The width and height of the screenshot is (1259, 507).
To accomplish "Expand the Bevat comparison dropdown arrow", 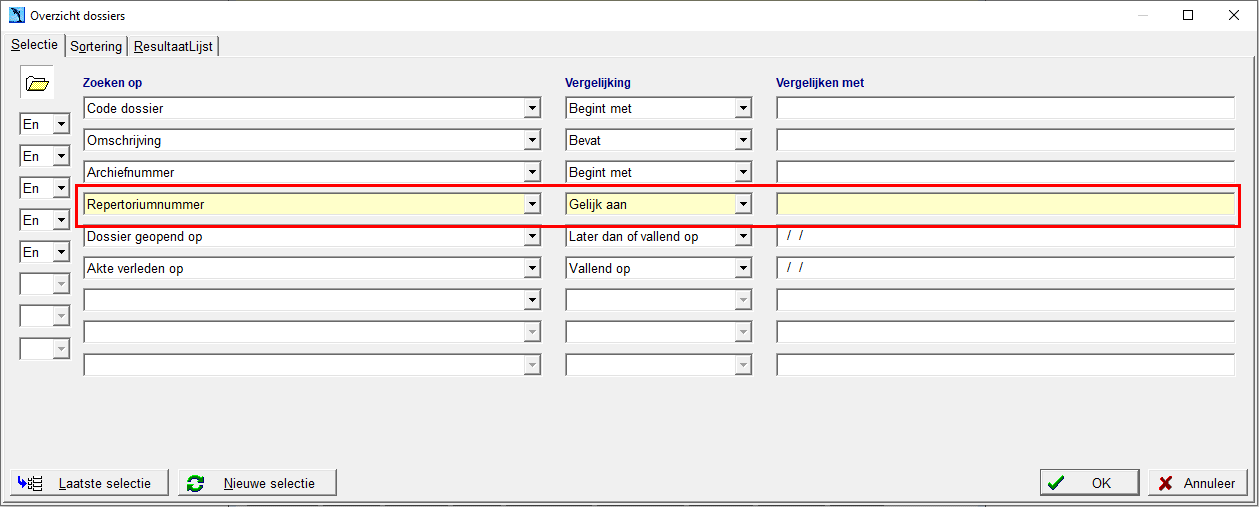I will pyautogui.click(x=743, y=140).
